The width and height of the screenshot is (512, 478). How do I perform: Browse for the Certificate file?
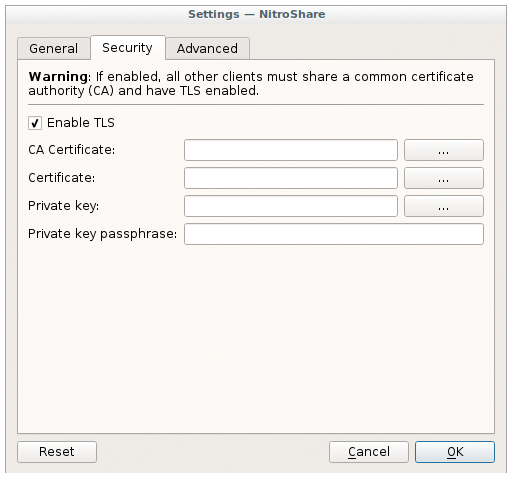click(x=444, y=178)
